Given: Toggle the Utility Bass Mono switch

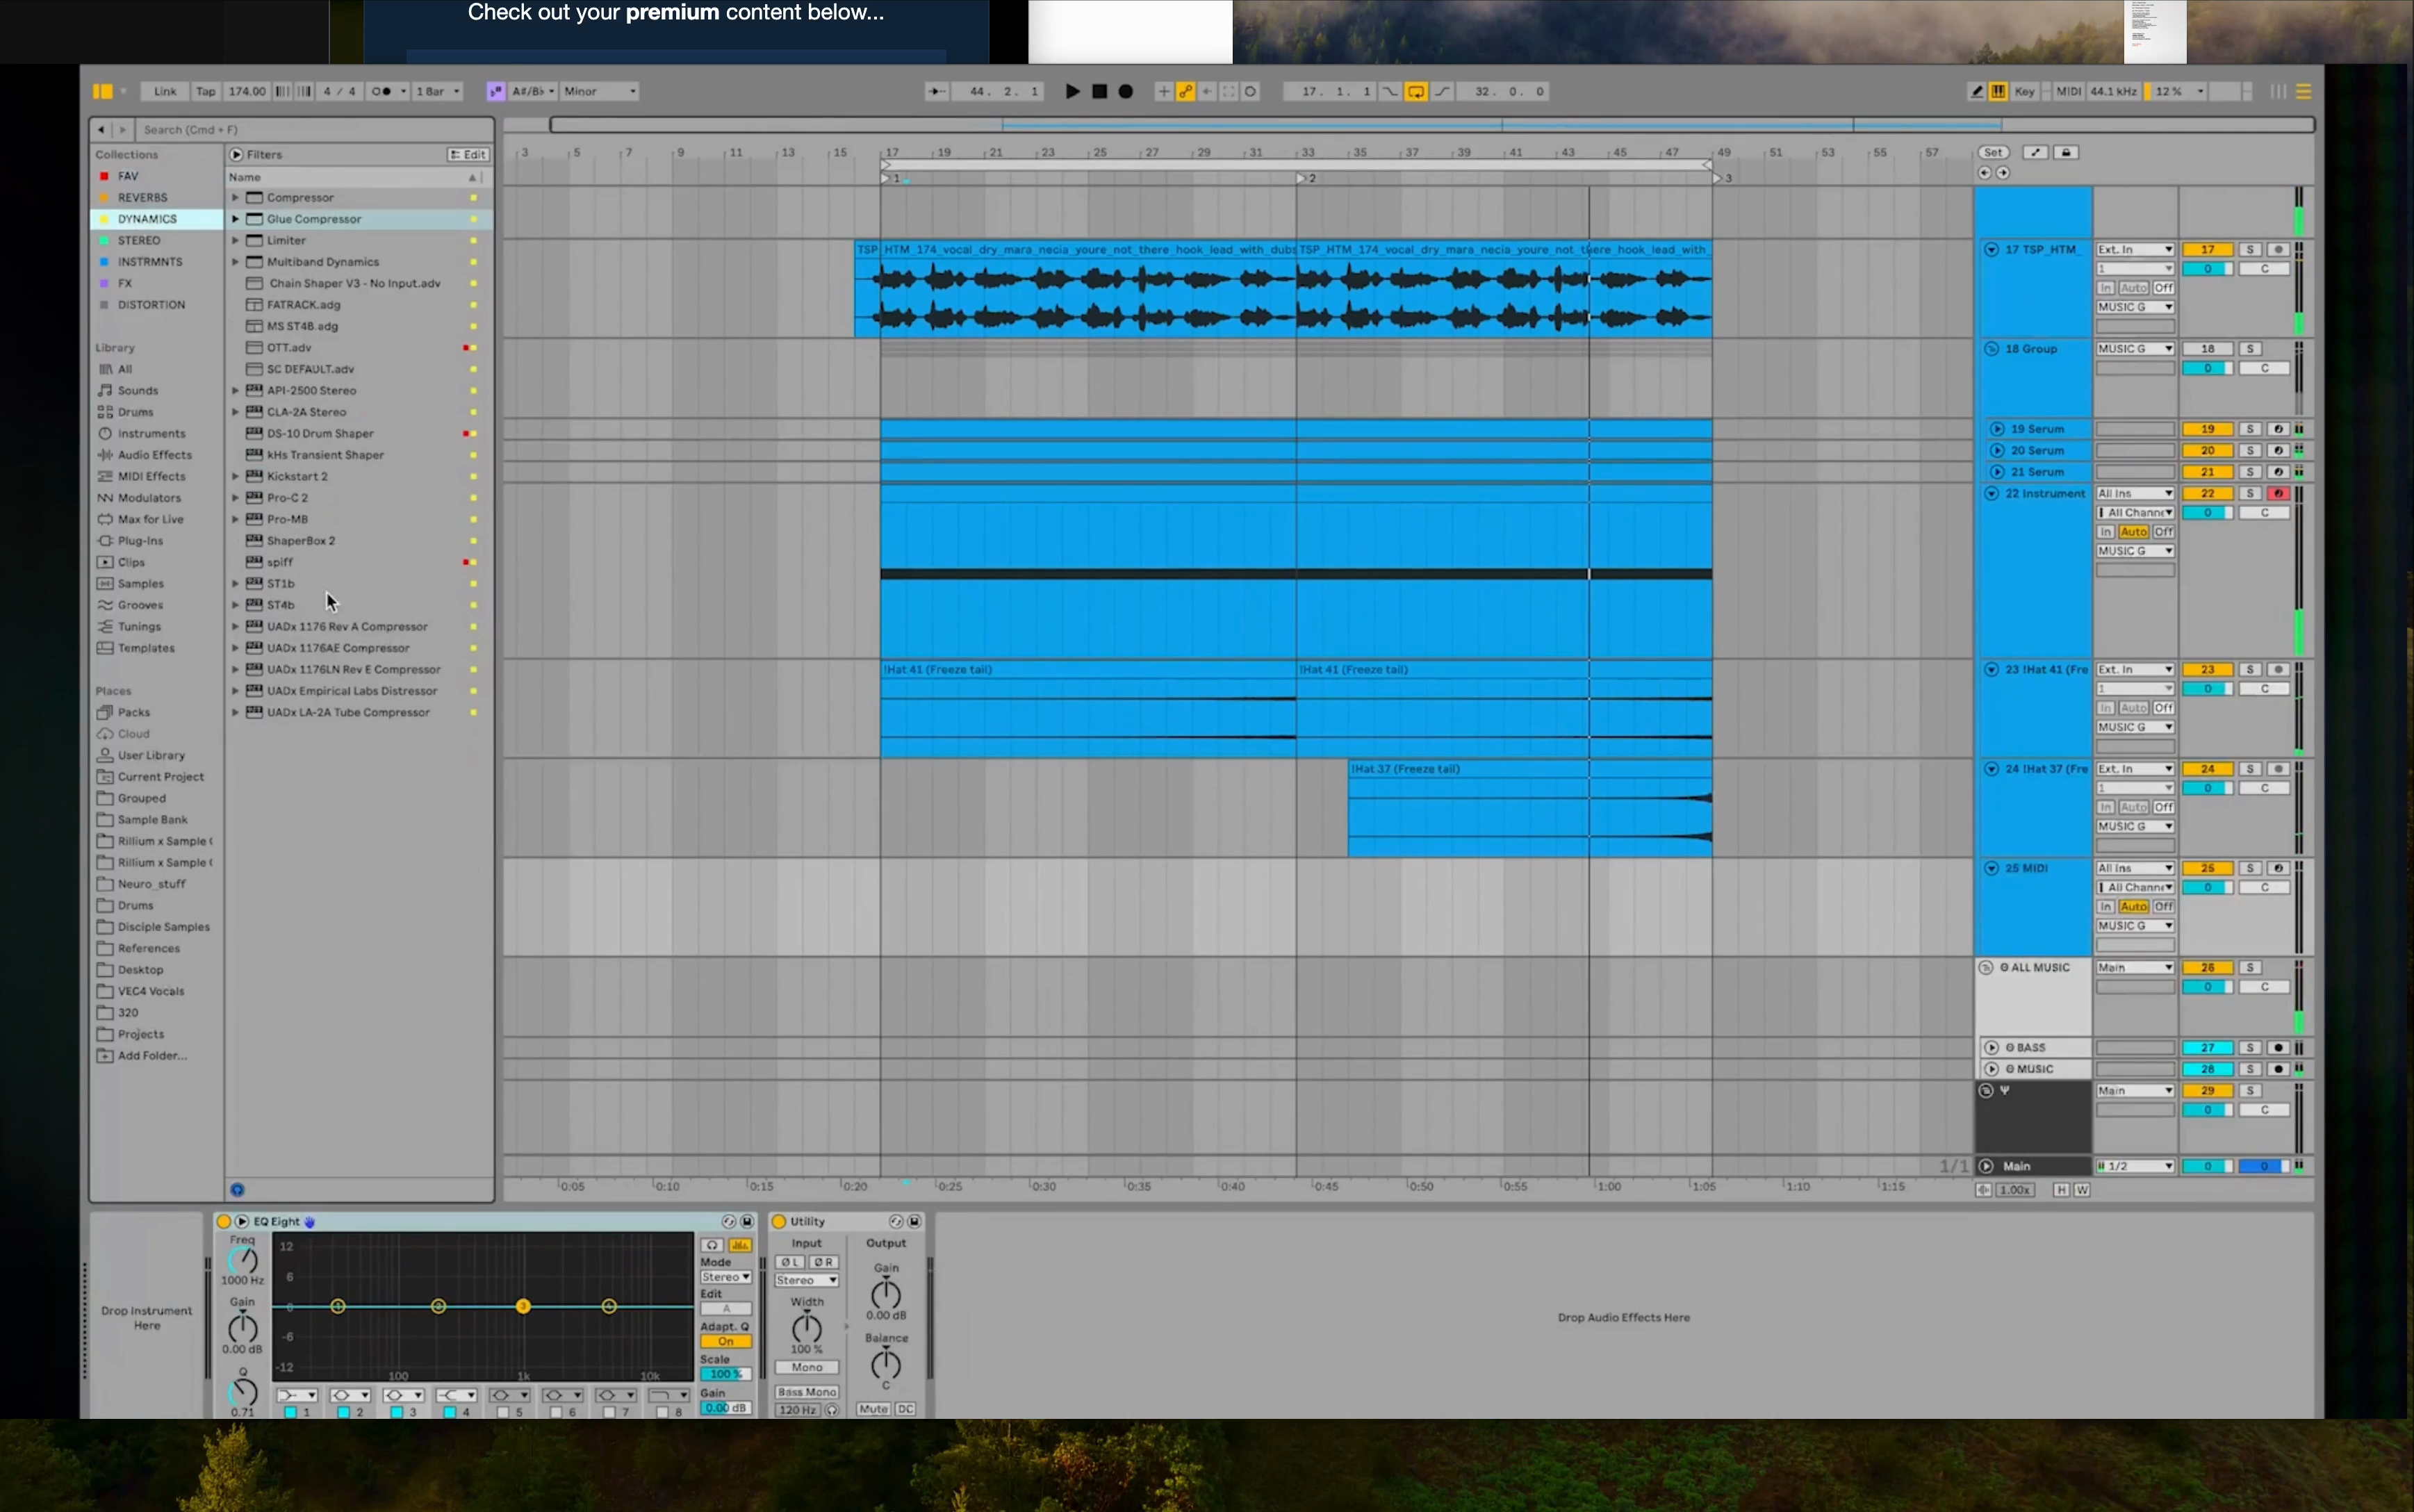Looking at the screenshot, I should (807, 1391).
